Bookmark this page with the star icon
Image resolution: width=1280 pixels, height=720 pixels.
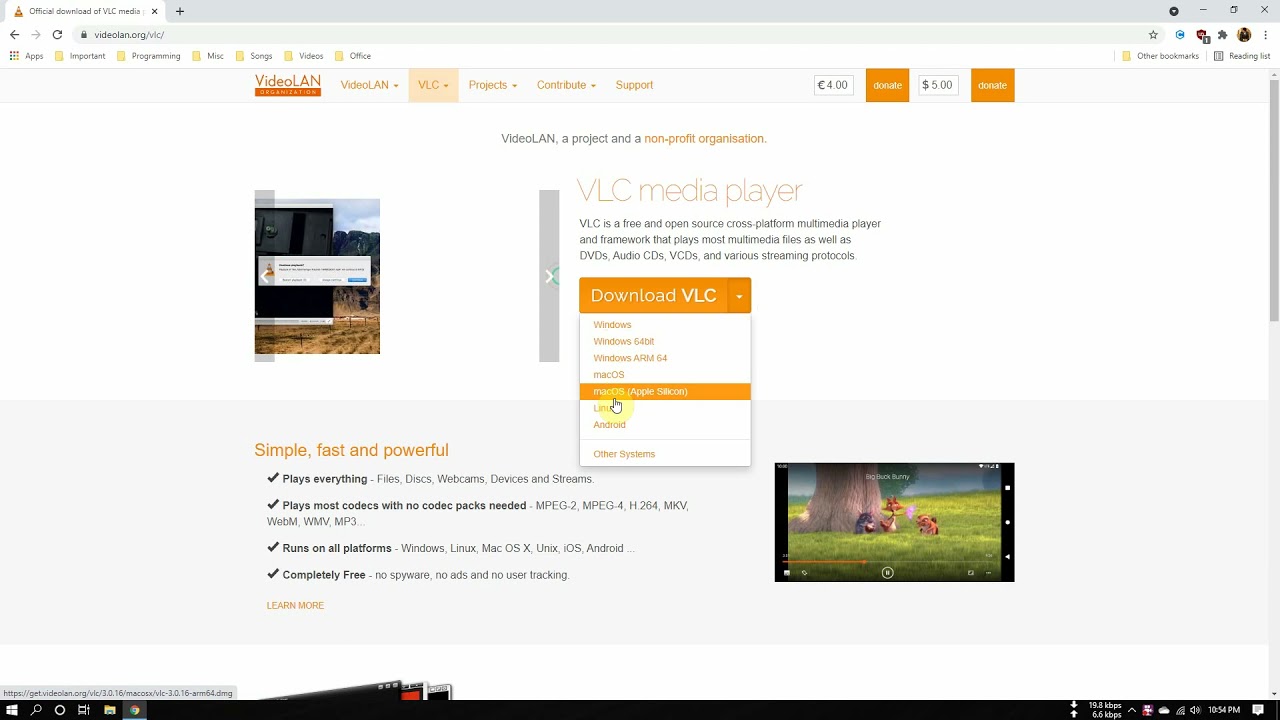pyautogui.click(x=1153, y=34)
